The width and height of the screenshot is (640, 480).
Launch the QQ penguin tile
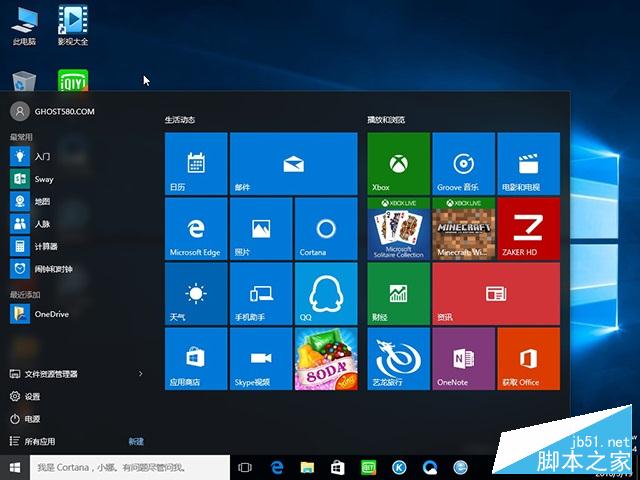coord(326,294)
